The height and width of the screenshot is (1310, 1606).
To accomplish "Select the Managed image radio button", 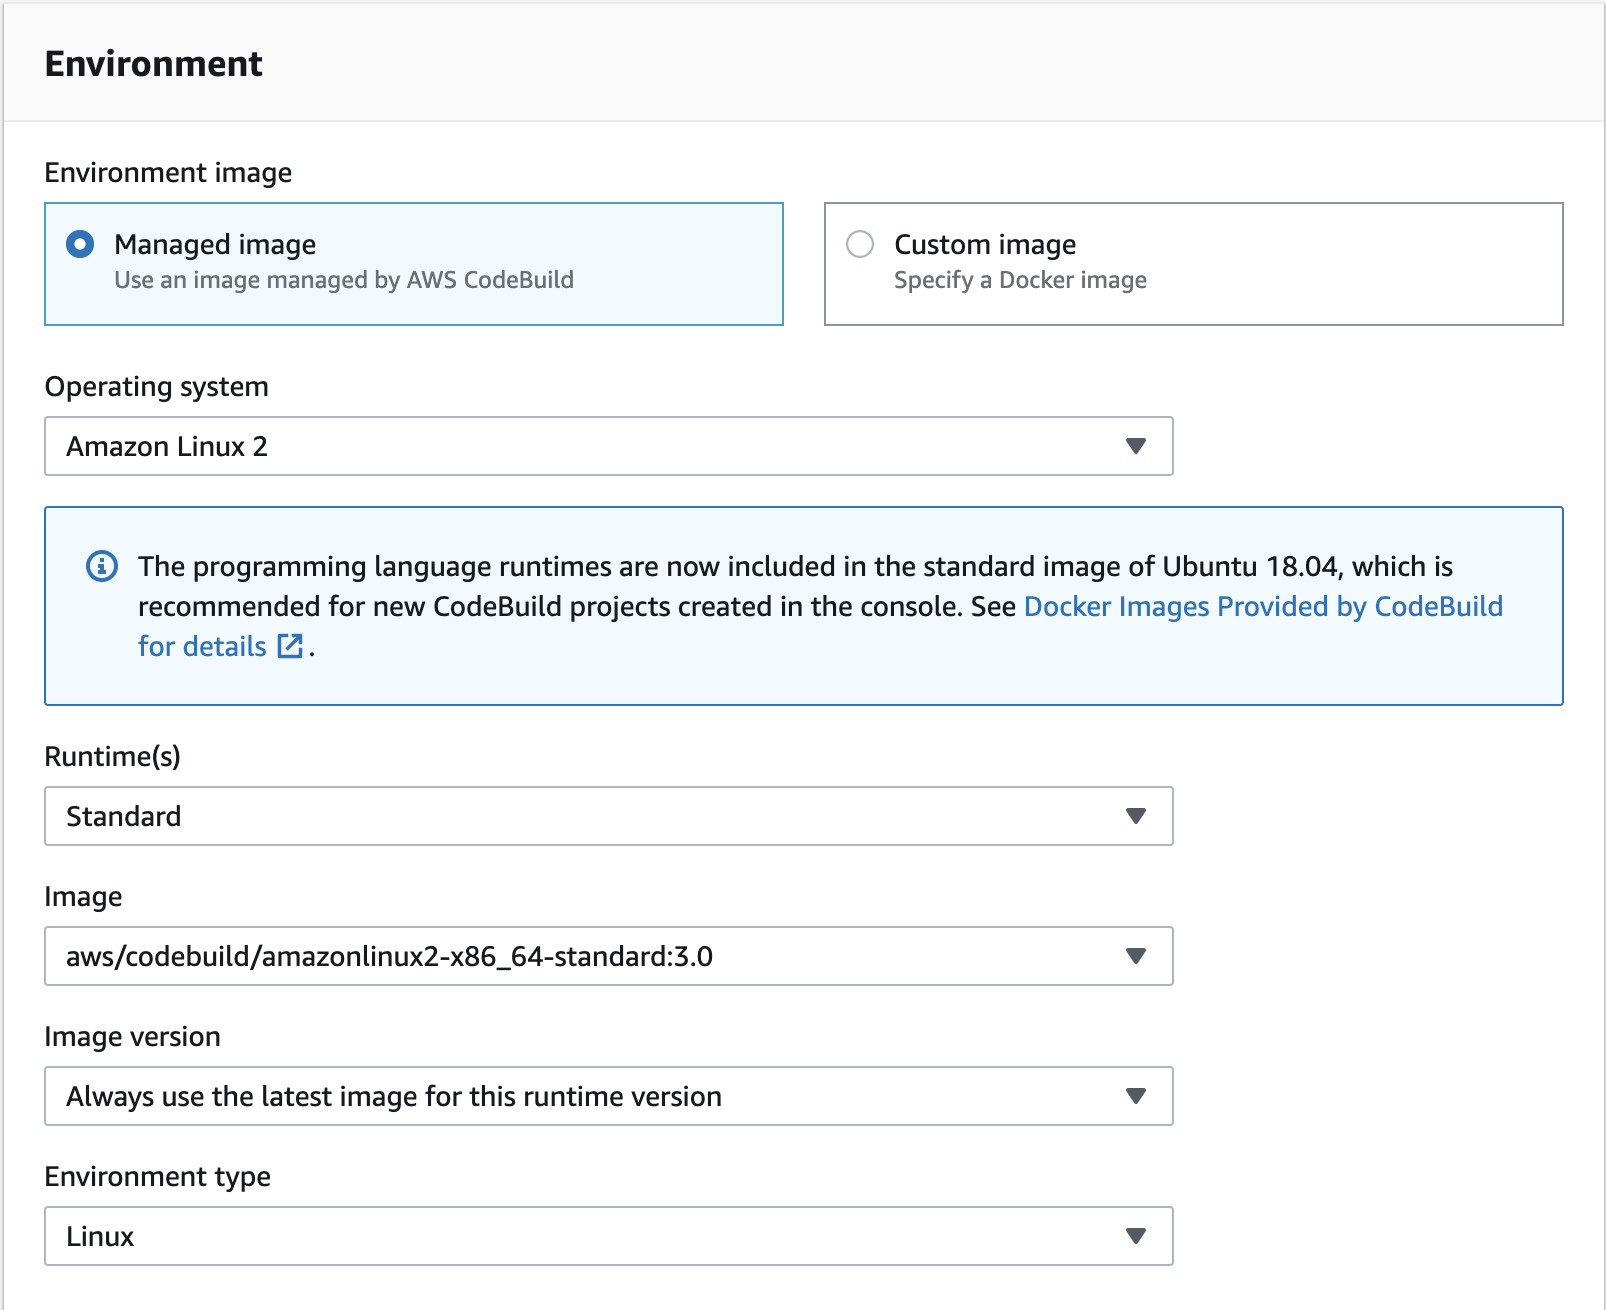I will pyautogui.click(x=80, y=244).
